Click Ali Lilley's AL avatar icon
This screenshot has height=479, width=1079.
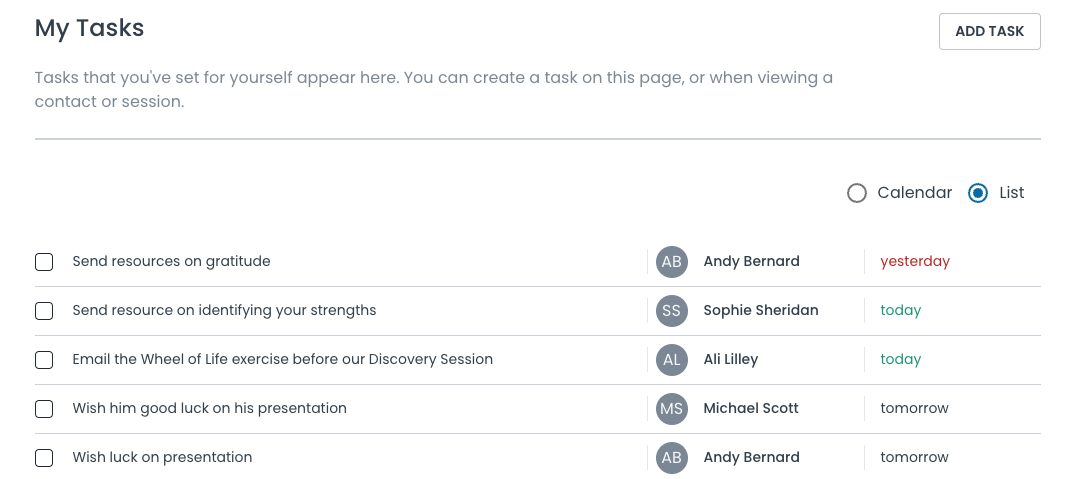tap(672, 360)
